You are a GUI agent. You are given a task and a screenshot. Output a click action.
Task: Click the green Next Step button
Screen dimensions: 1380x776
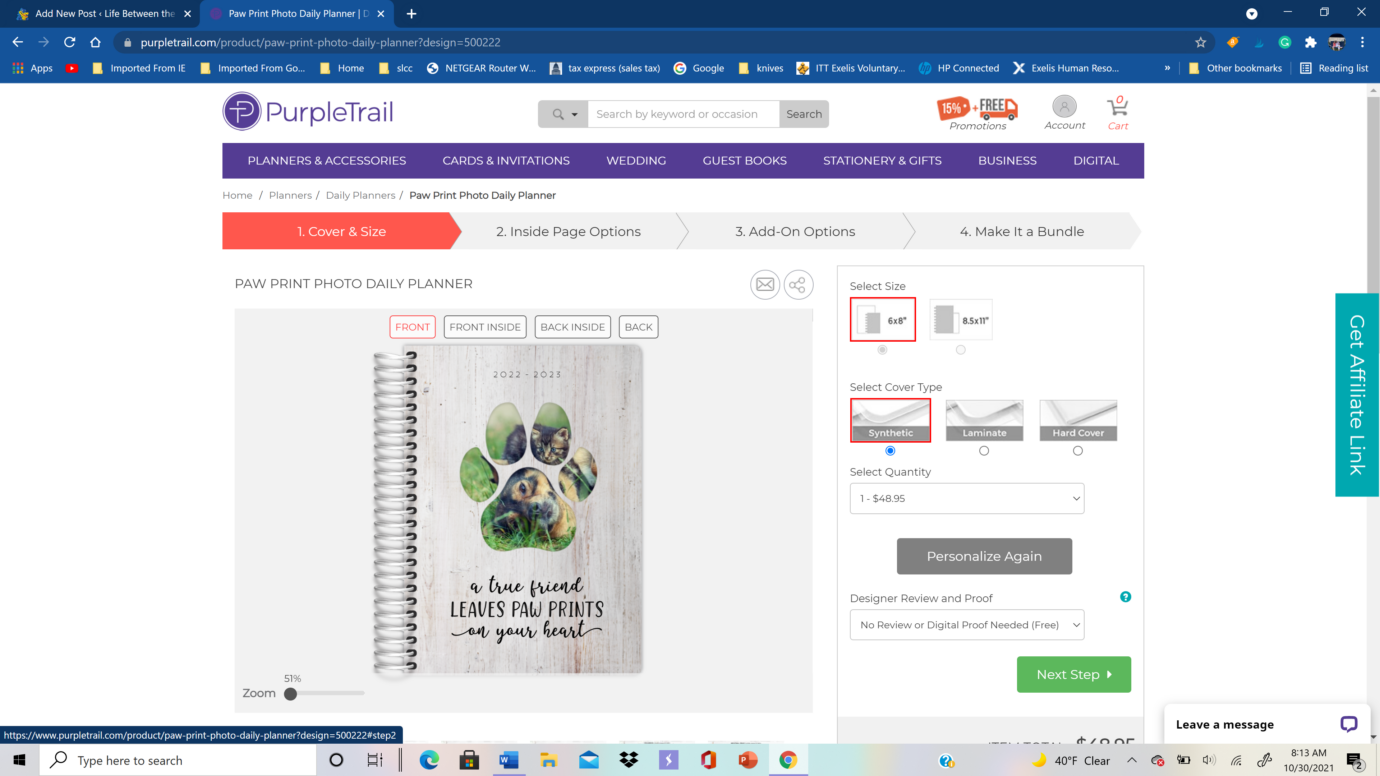pos(1074,674)
